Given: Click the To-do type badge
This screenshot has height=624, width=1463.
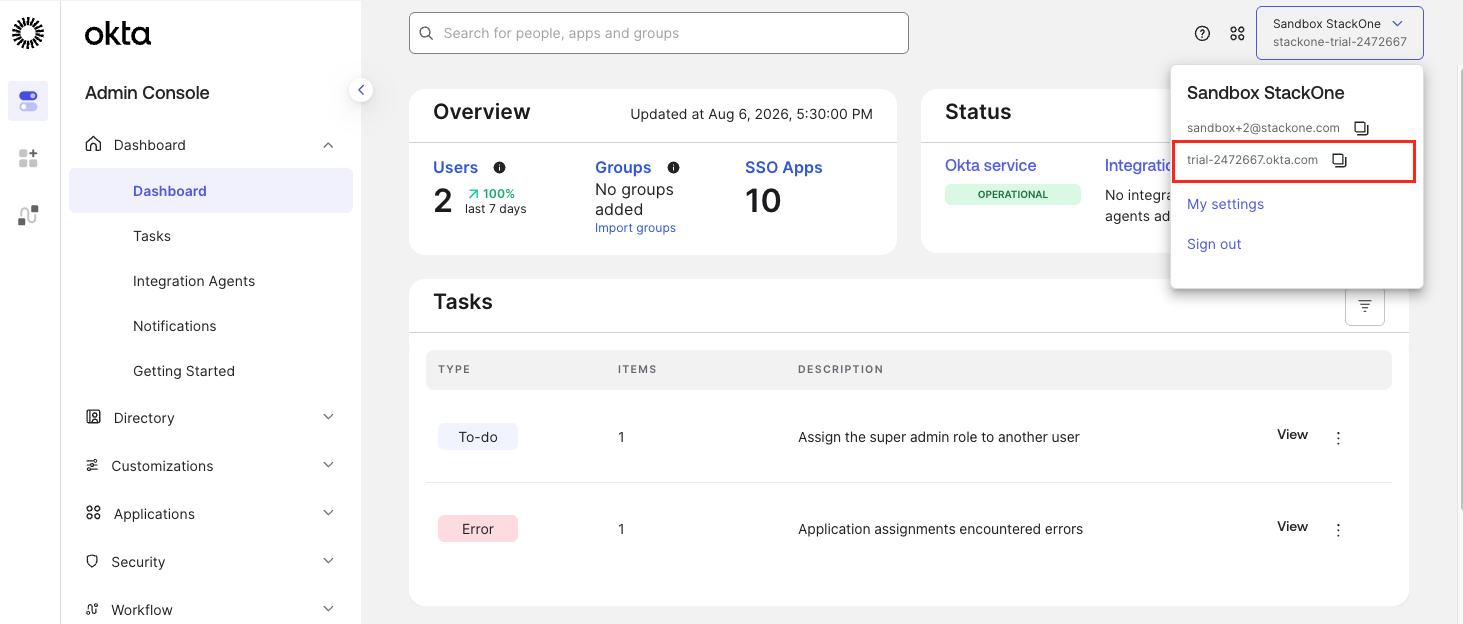Looking at the screenshot, I should (x=478, y=437).
